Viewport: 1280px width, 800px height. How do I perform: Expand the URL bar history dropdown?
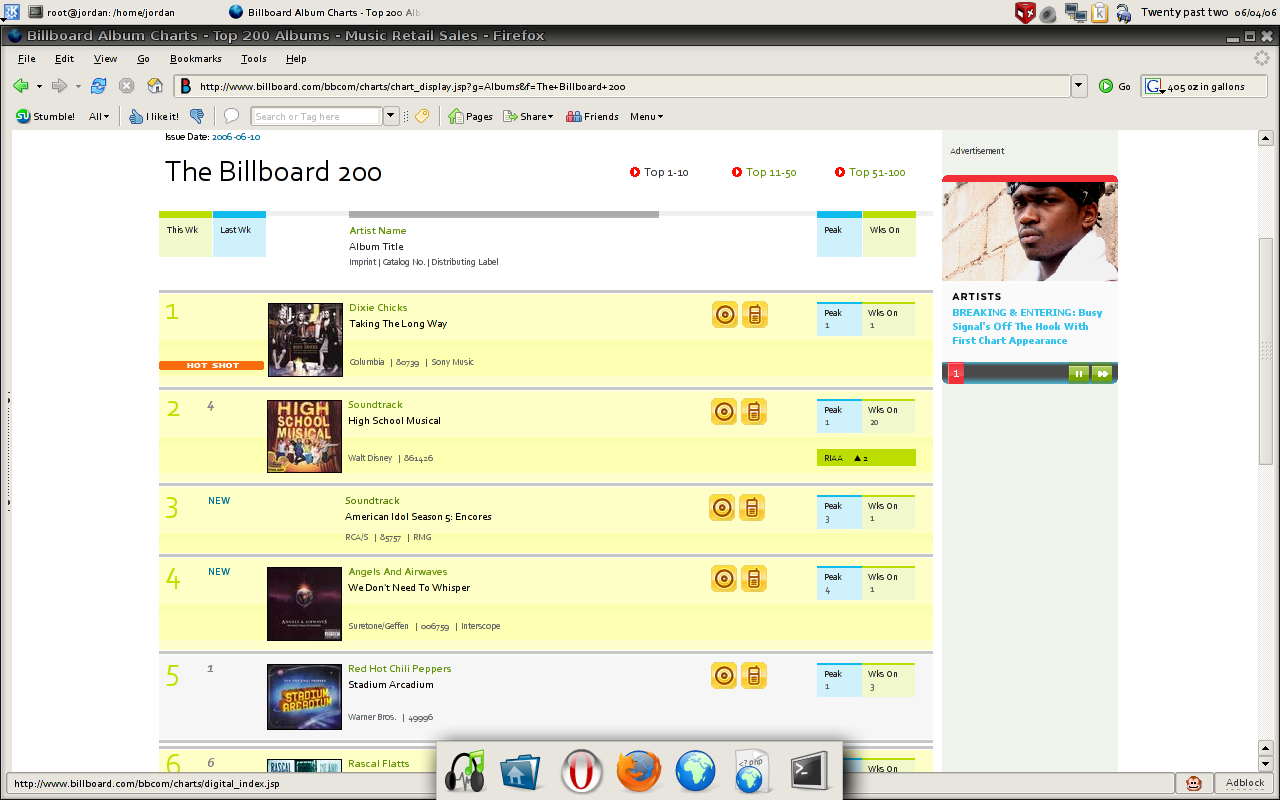1079,86
